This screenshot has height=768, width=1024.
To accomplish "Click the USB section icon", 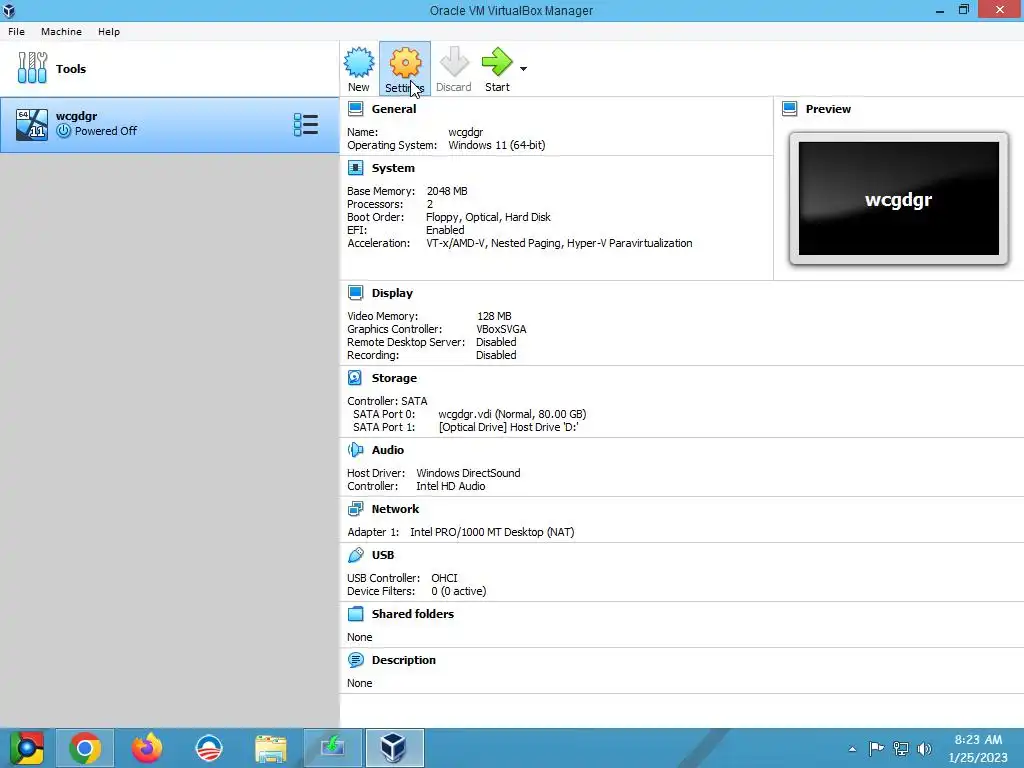I will click(x=355, y=554).
